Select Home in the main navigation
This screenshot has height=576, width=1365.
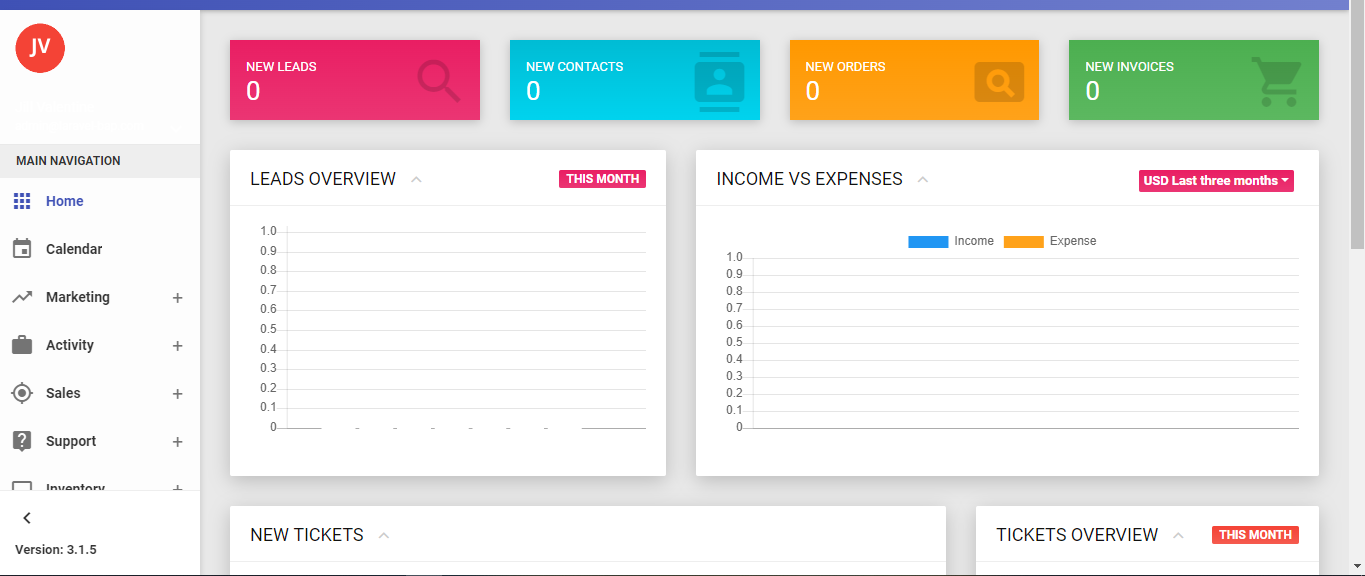64,200
